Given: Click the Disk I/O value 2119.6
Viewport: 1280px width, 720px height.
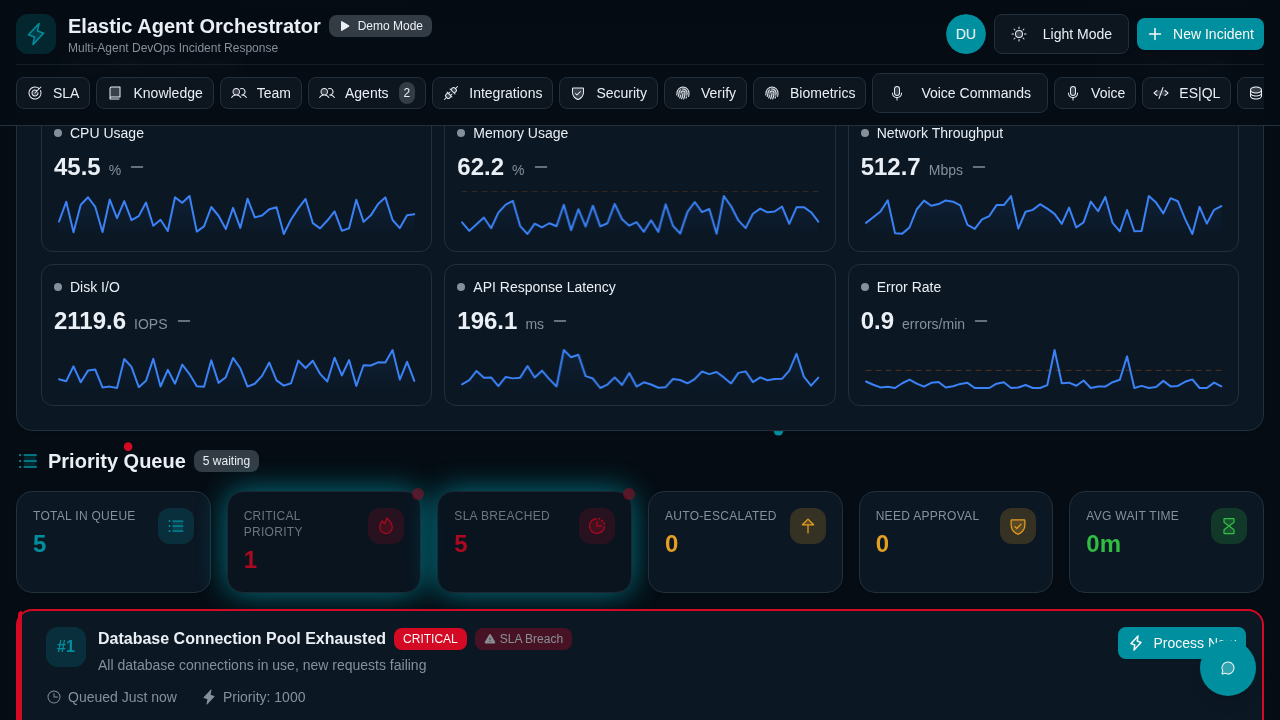Looking at the screenshot, I should point(90,321).
